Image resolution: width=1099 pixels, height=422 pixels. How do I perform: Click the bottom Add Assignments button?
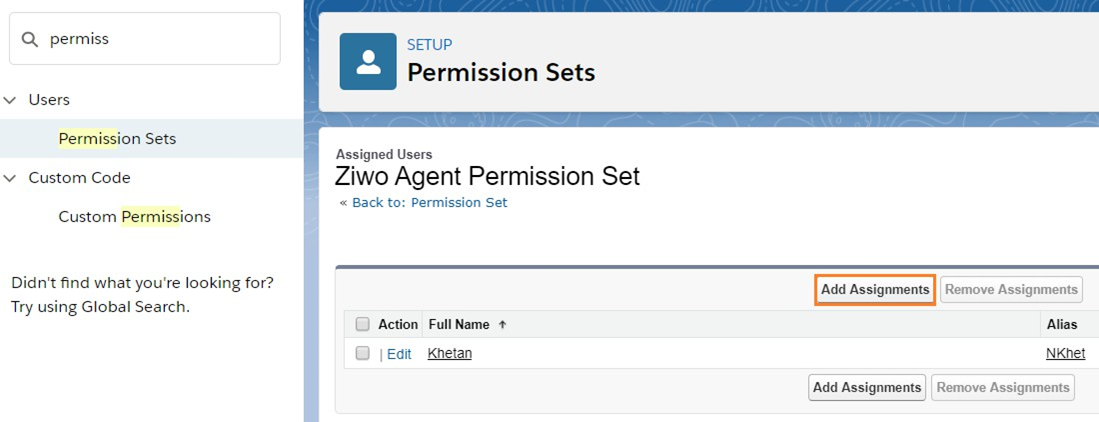(867, 388)
